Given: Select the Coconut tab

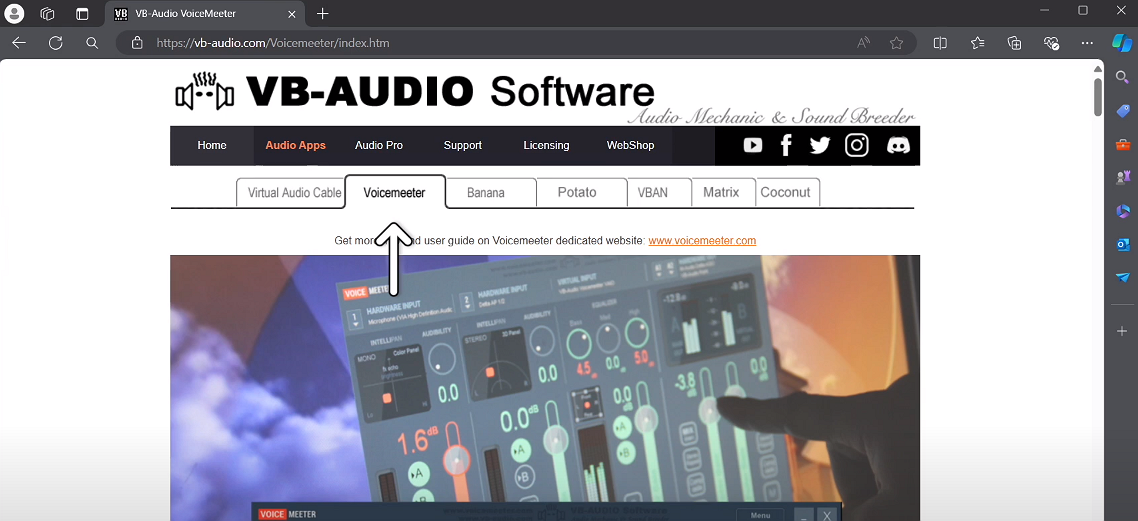Looking at the screenshot, I should [788, 193].
